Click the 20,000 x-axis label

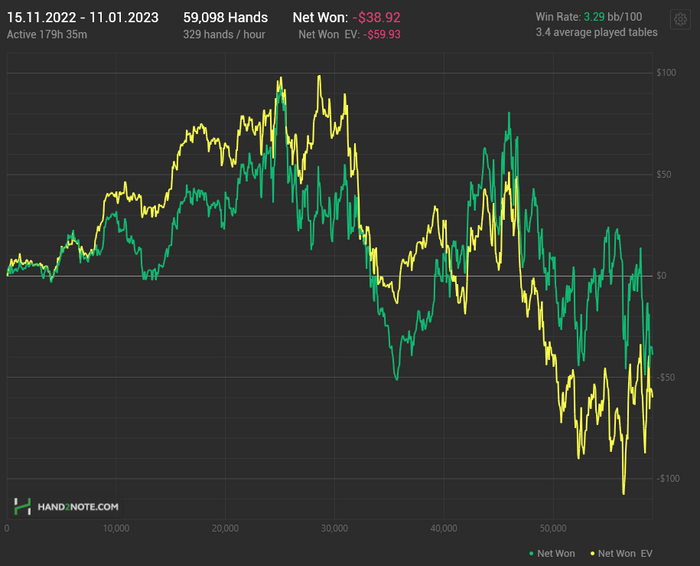(x=225, y=529)
